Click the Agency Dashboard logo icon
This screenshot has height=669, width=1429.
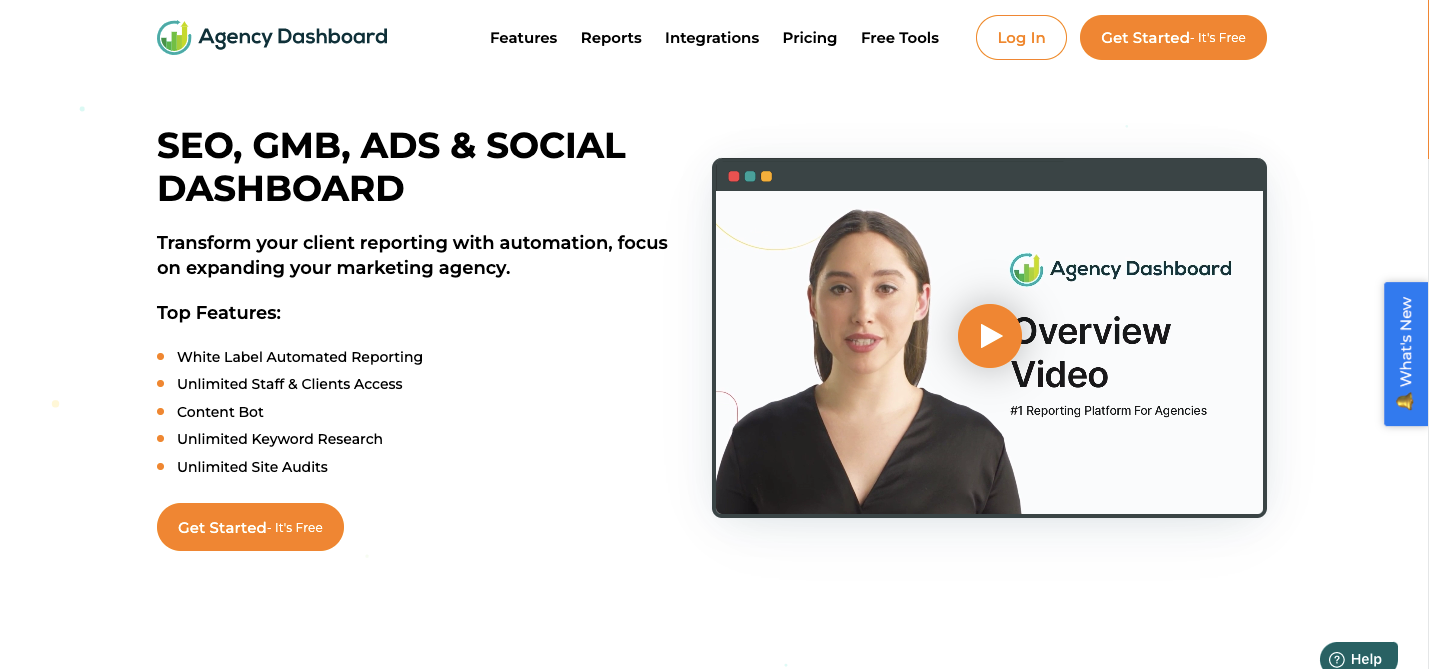[174, 38]
